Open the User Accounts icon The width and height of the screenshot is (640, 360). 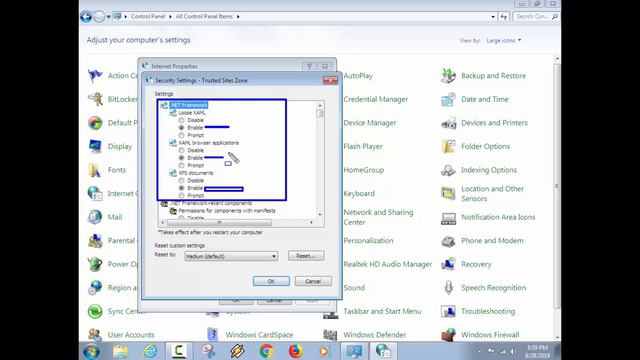pyautogui.click(x=95, y=335)
